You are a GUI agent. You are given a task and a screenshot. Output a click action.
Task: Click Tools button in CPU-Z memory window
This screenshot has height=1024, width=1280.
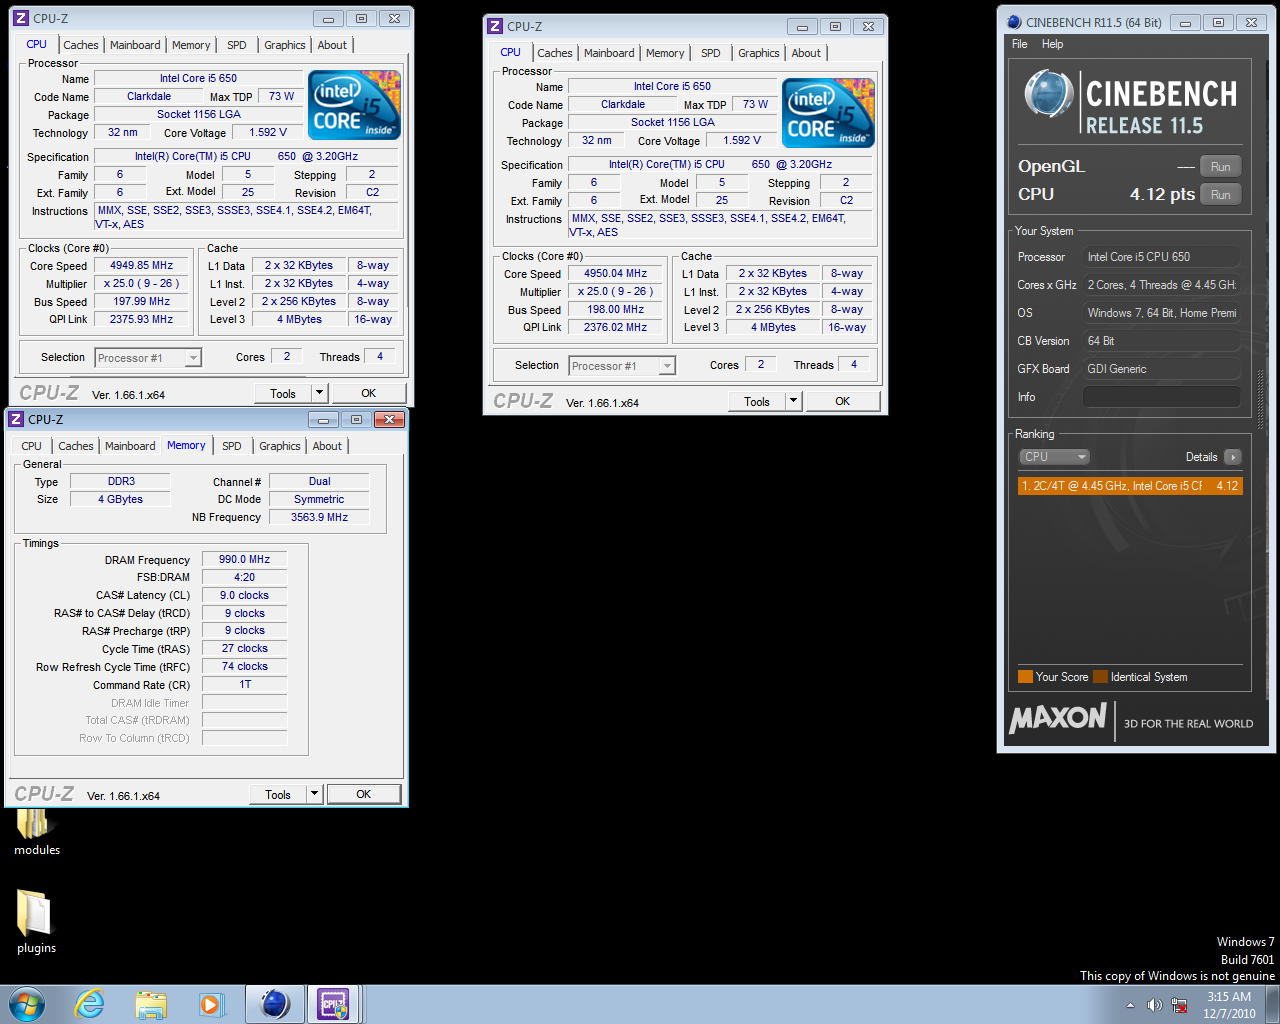278,794
